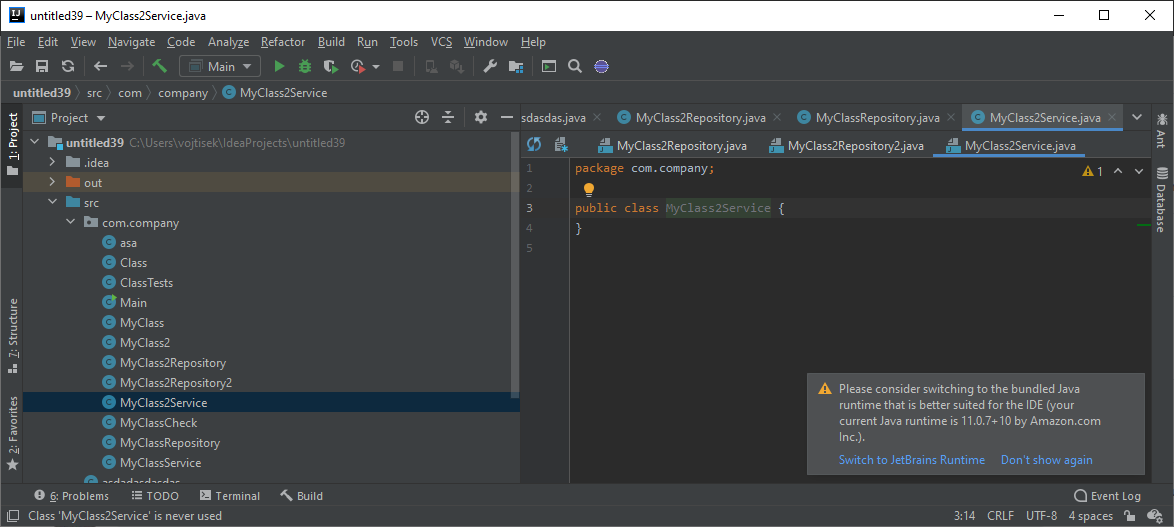
Task: Locate opened file with crosshair icon
Action: (422, 118)
